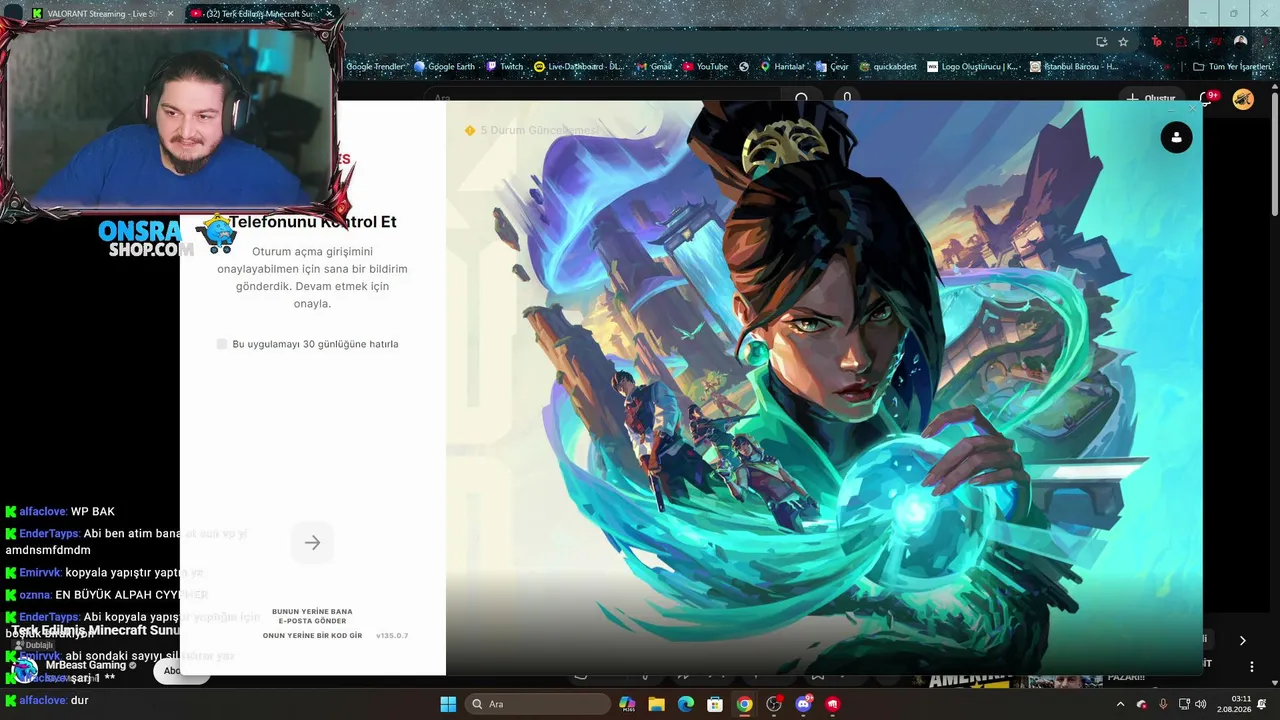The image size is (1280, 720).
Task: Open the İstanbul Barosu bookmark
Action: pyautogui.click(x=1075, y=67)
